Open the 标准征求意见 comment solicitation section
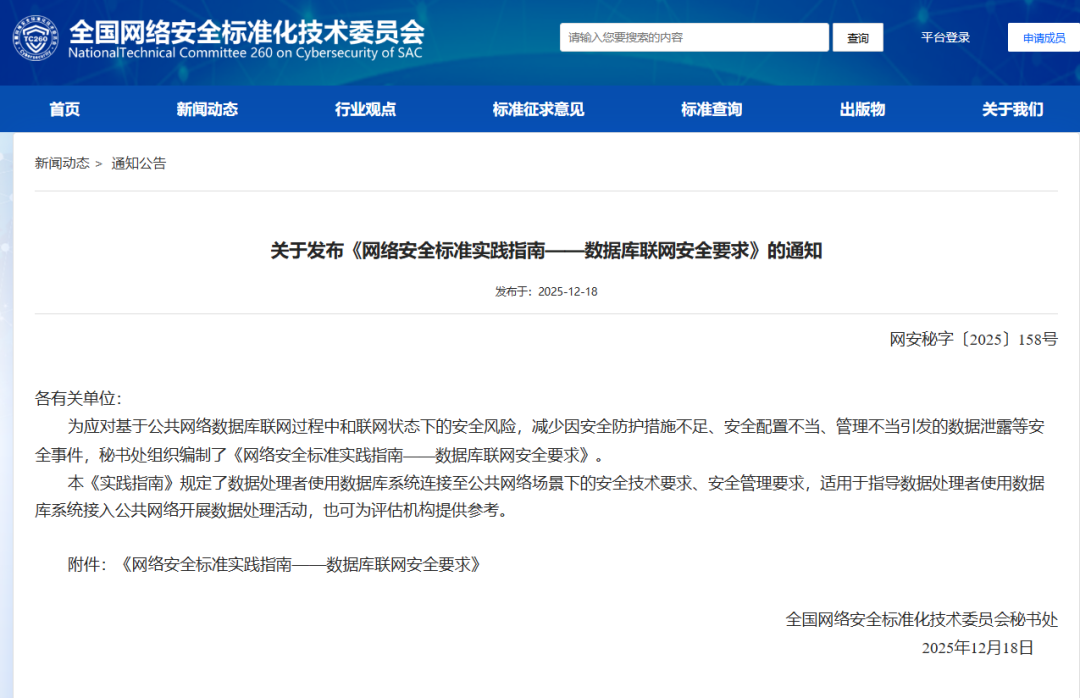1080x698 pixels. pyautogui.click(x=537, y=109)
